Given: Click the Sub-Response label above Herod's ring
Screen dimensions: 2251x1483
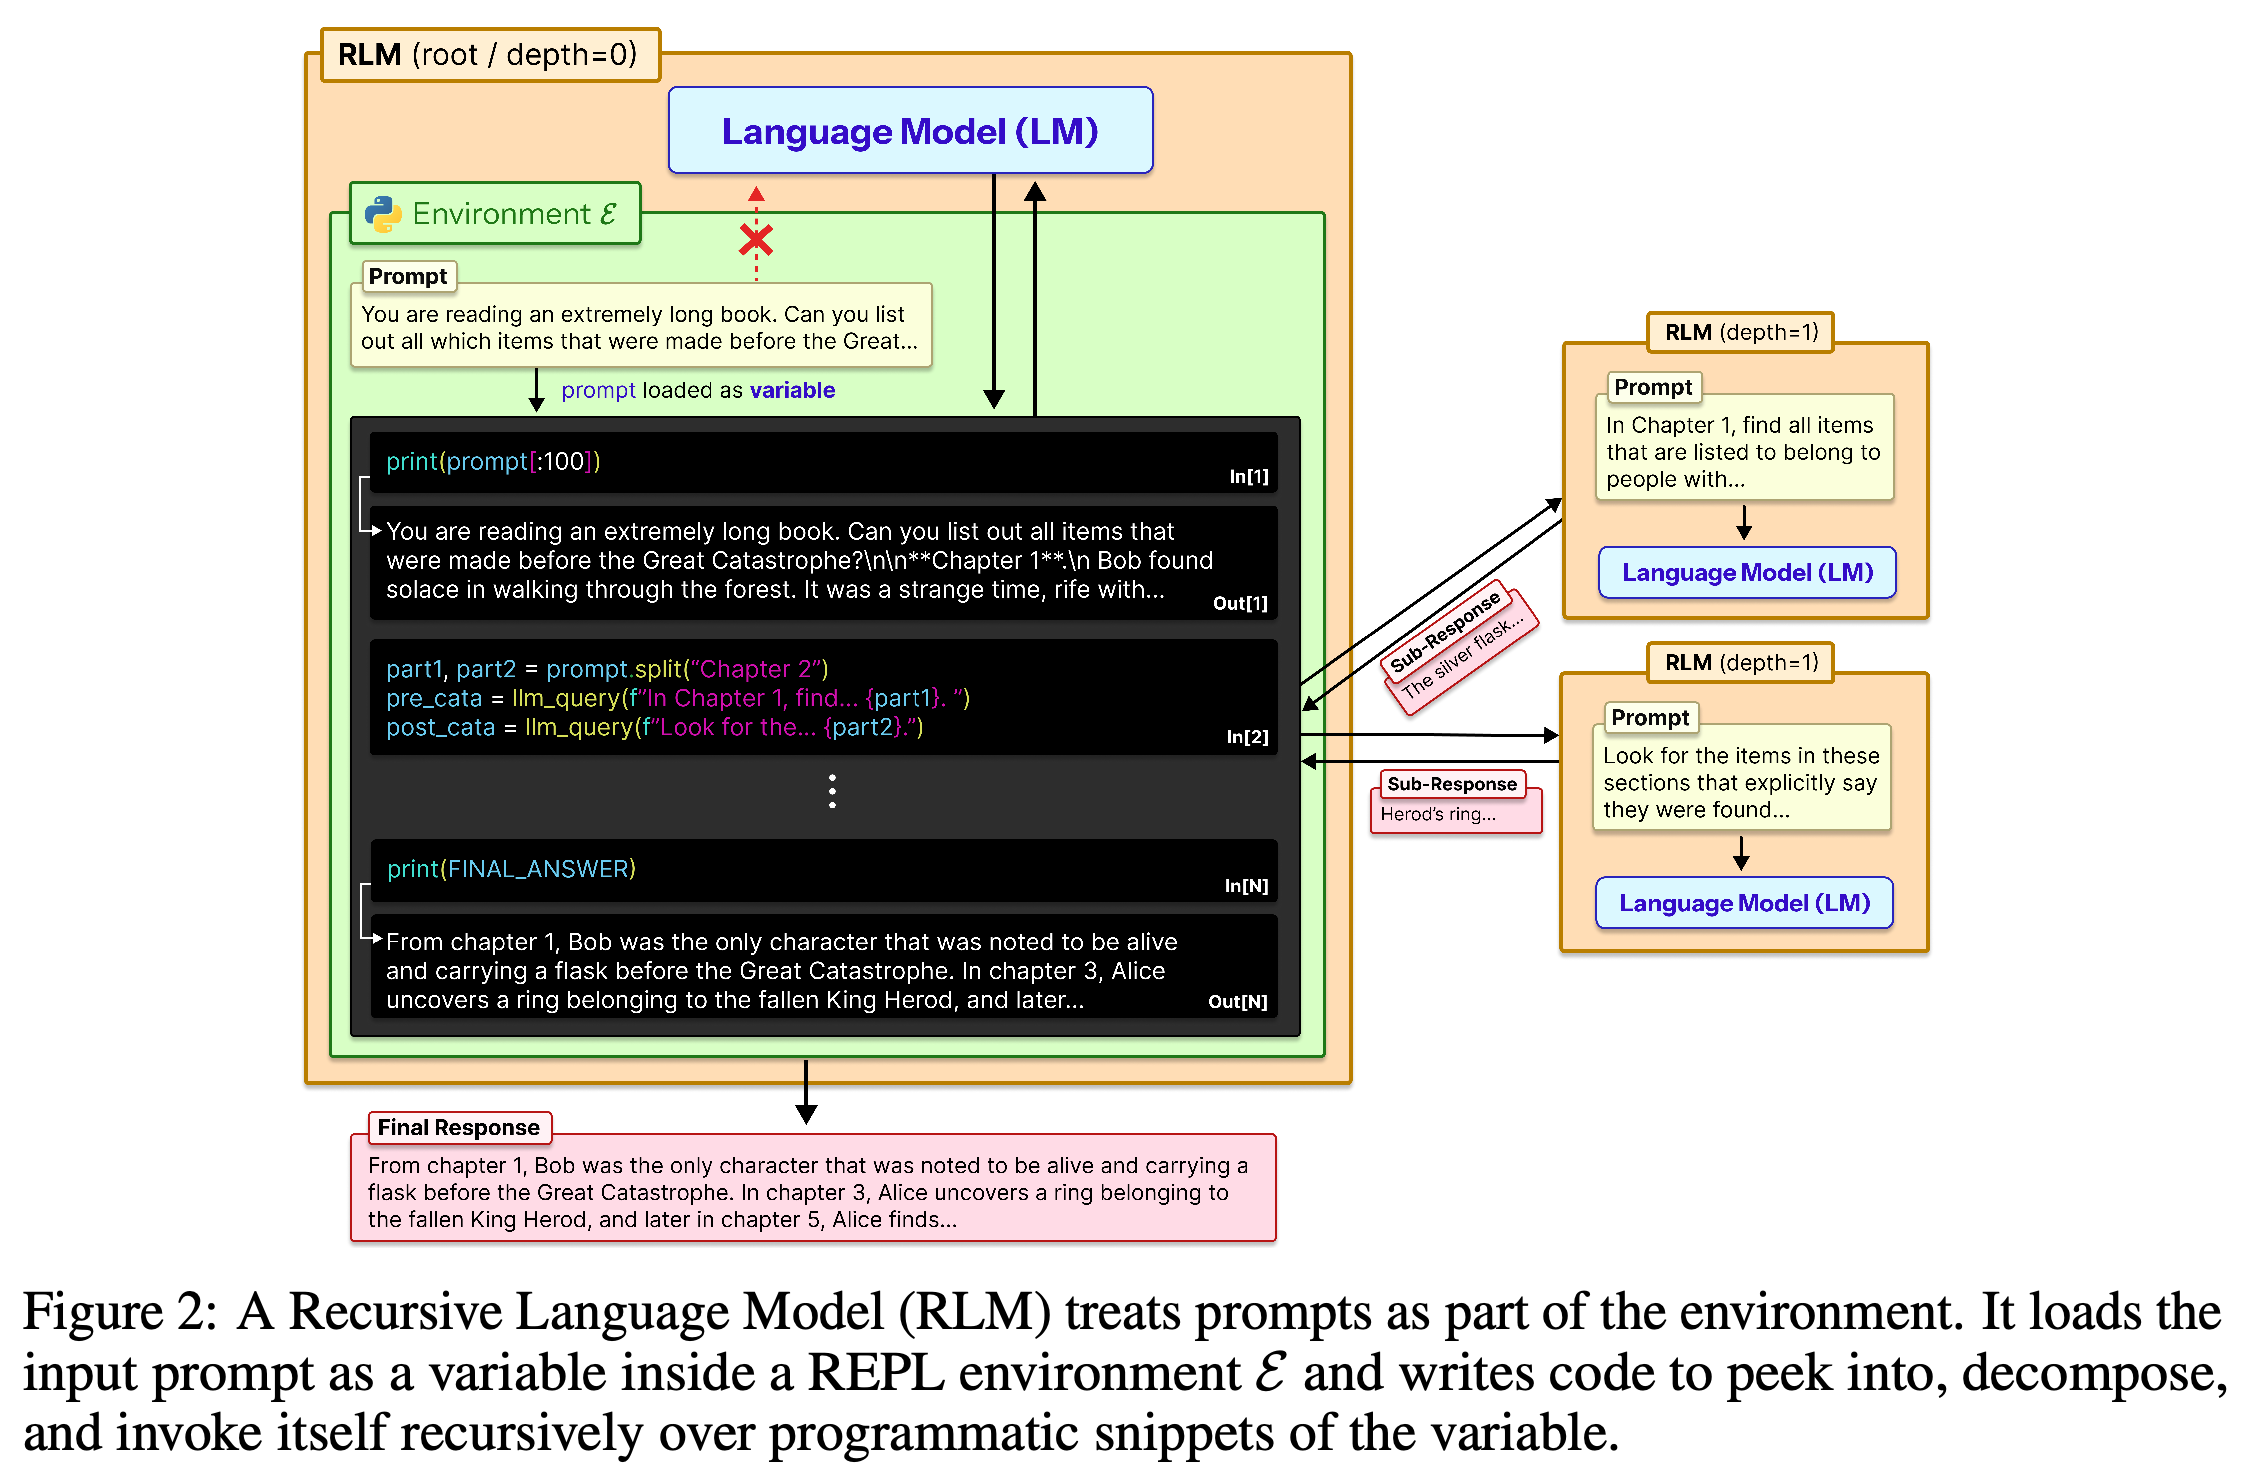Looking at the screenshot, I should pos(1452,784).
